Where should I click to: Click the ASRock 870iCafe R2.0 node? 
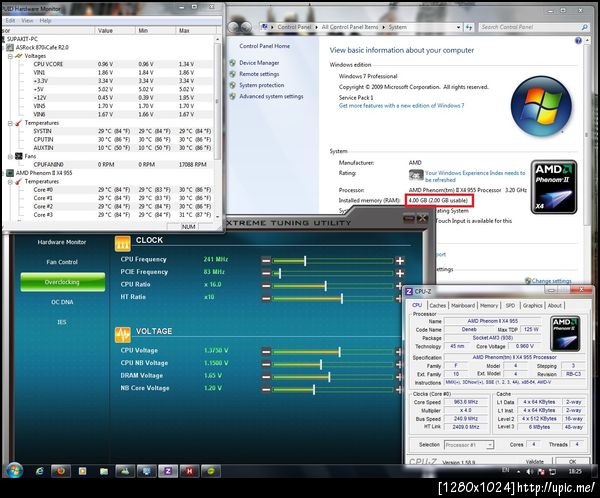point(42,47)
